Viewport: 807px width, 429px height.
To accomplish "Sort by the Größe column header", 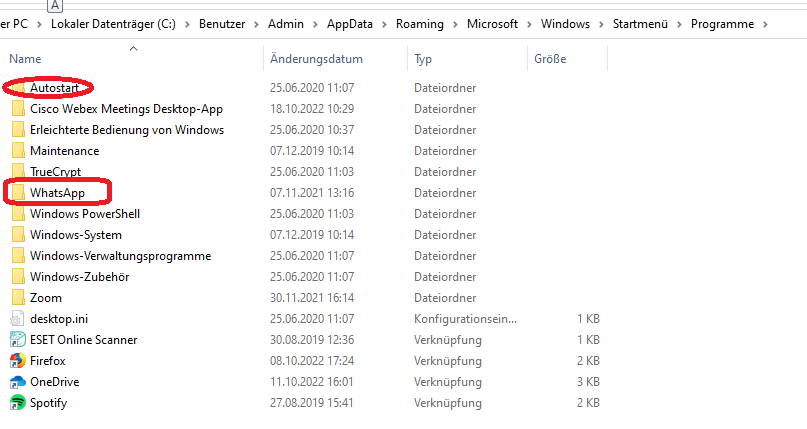I will (x=550, y=59).
